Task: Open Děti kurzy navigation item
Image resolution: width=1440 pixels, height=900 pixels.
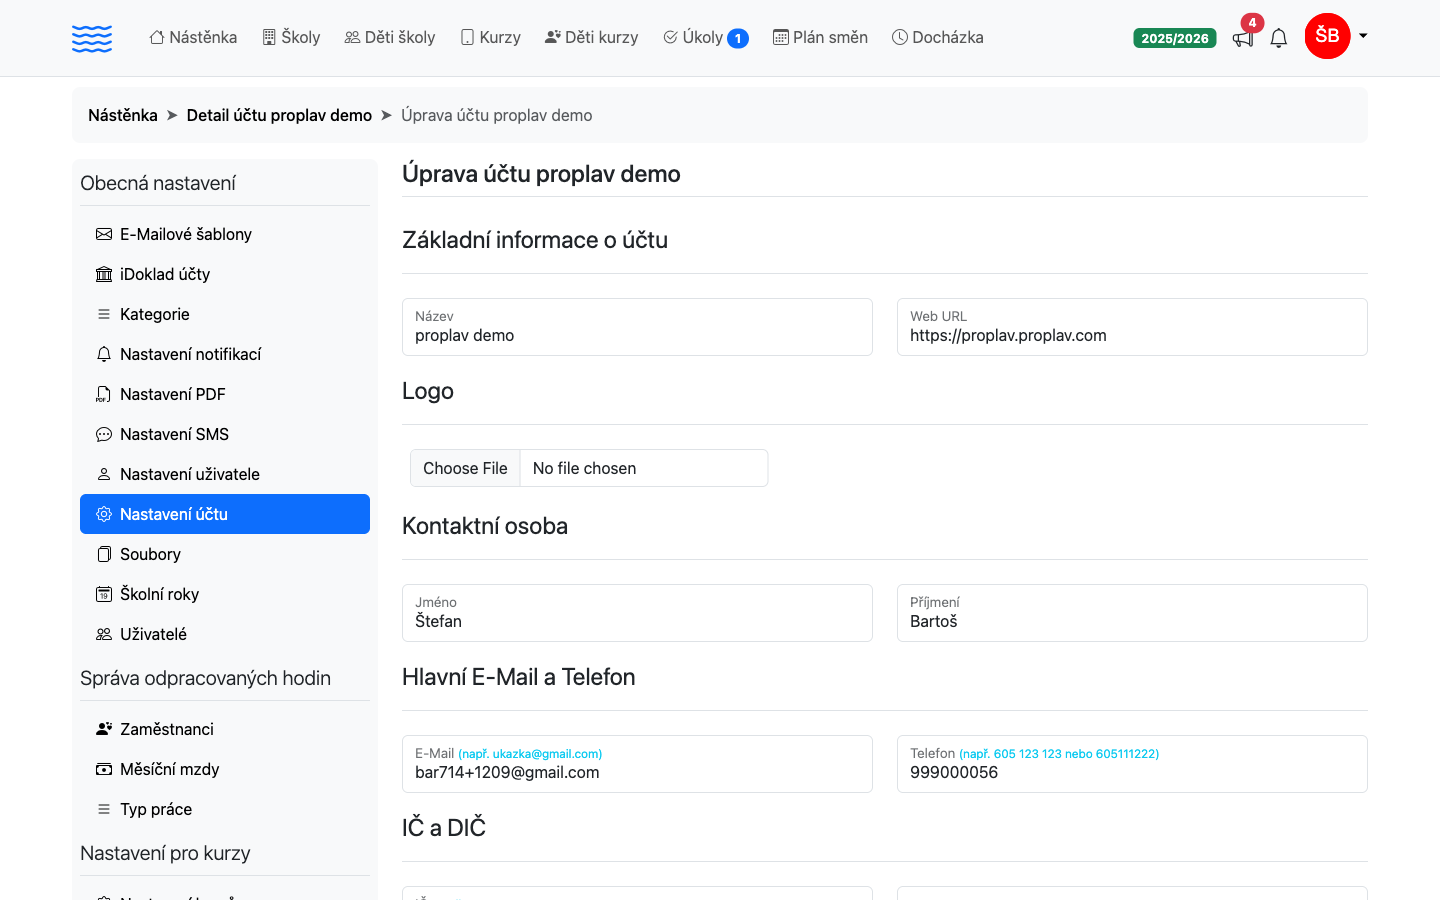Action: coord(591,37)
